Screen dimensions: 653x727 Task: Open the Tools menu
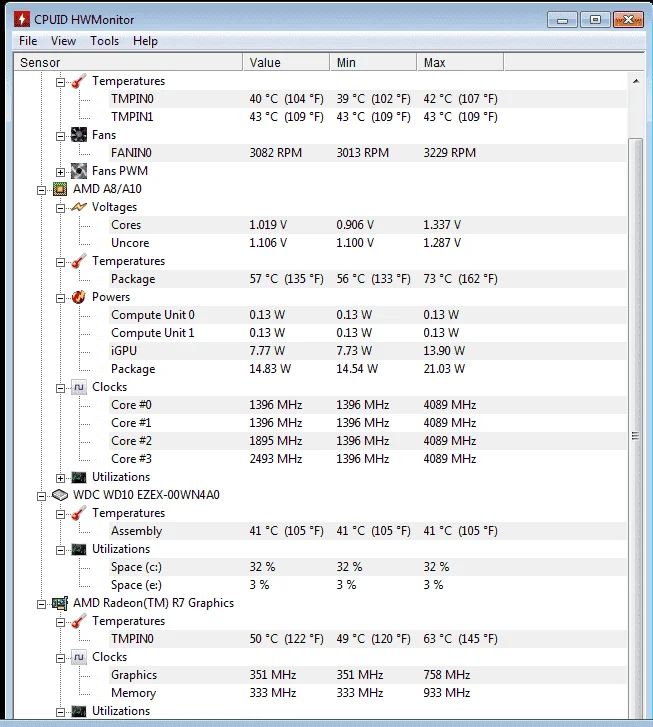(104, 41)
